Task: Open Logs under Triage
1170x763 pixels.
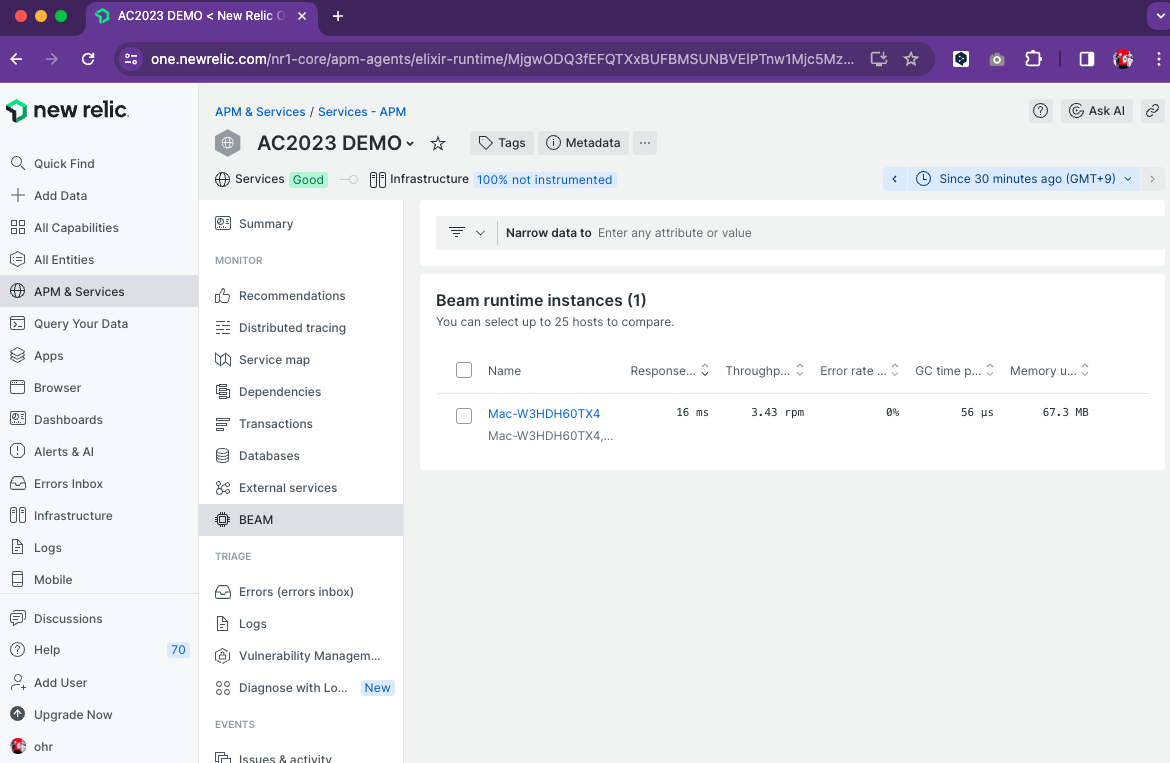Action: (x=240, y=624)
